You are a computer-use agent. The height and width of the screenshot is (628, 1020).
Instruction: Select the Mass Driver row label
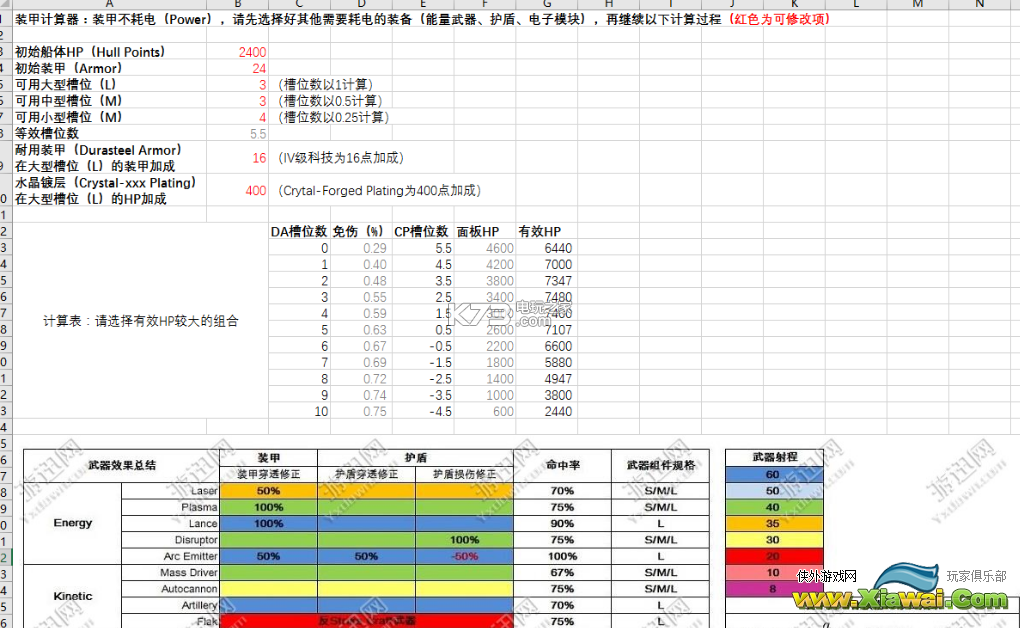170,573
